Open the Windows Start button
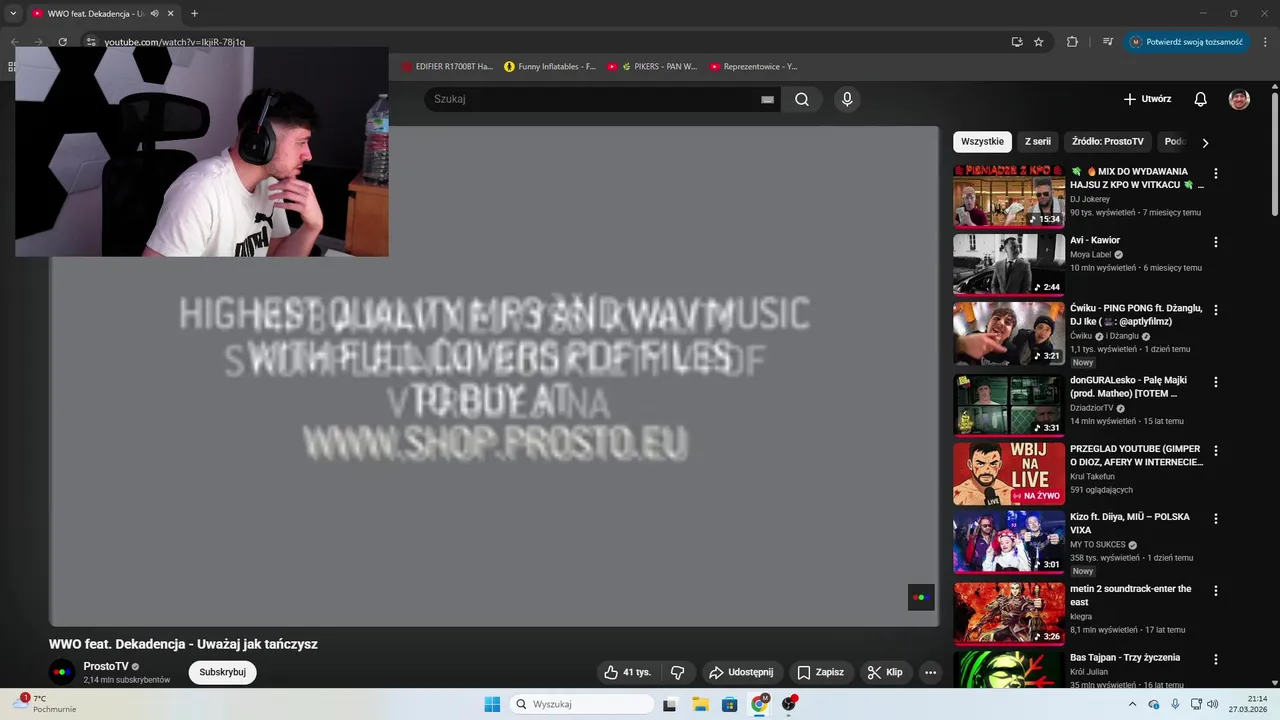 coord(492,704)
